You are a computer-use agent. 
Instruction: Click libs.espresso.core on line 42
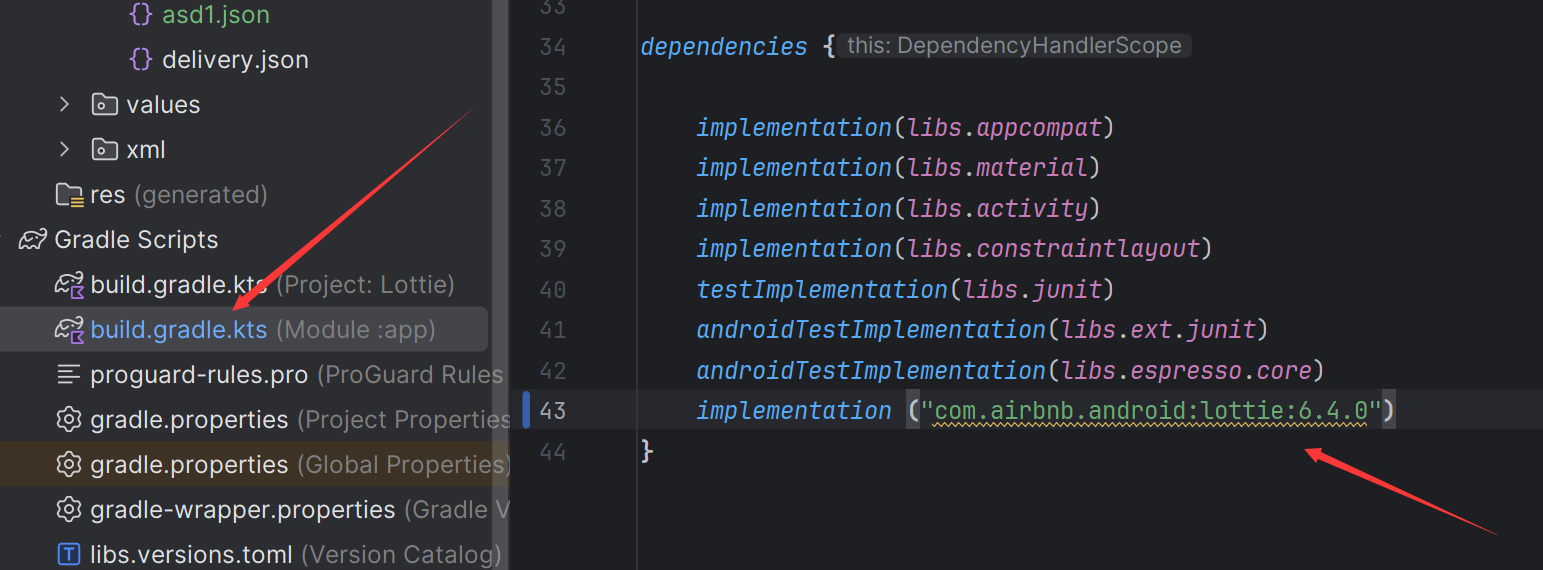[x=1186, y=370]
